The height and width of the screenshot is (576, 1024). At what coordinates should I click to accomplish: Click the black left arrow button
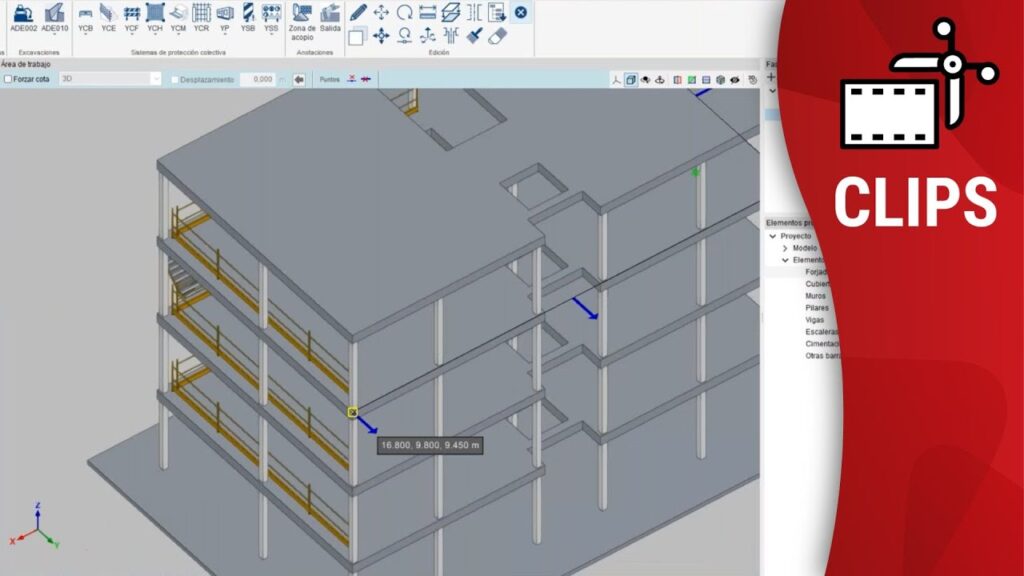[299, 79]
